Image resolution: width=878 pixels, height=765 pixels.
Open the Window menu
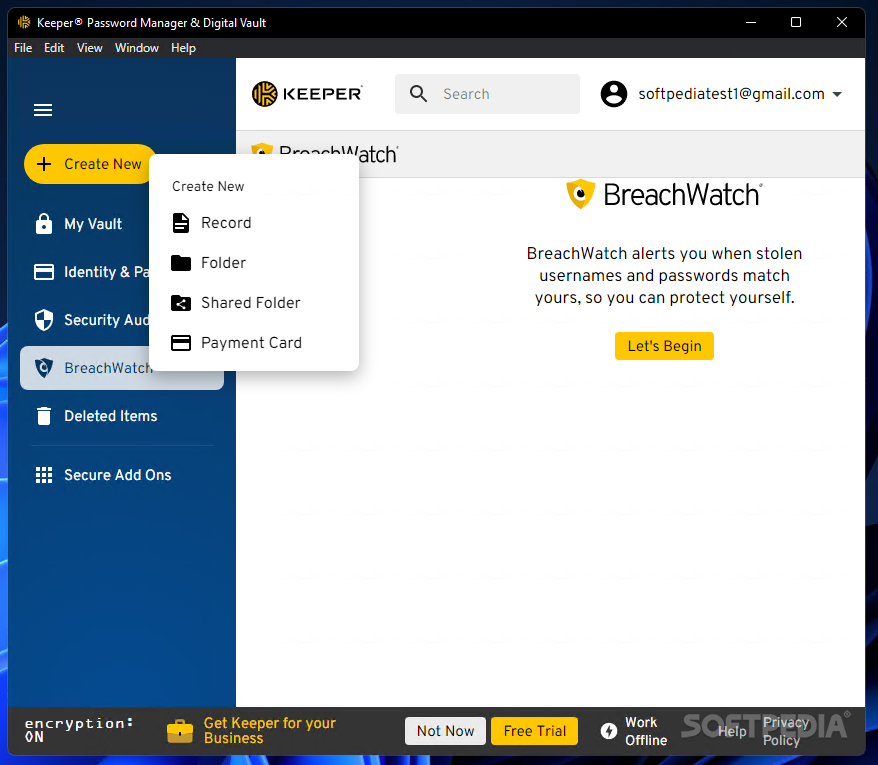[x=137, y=48]
